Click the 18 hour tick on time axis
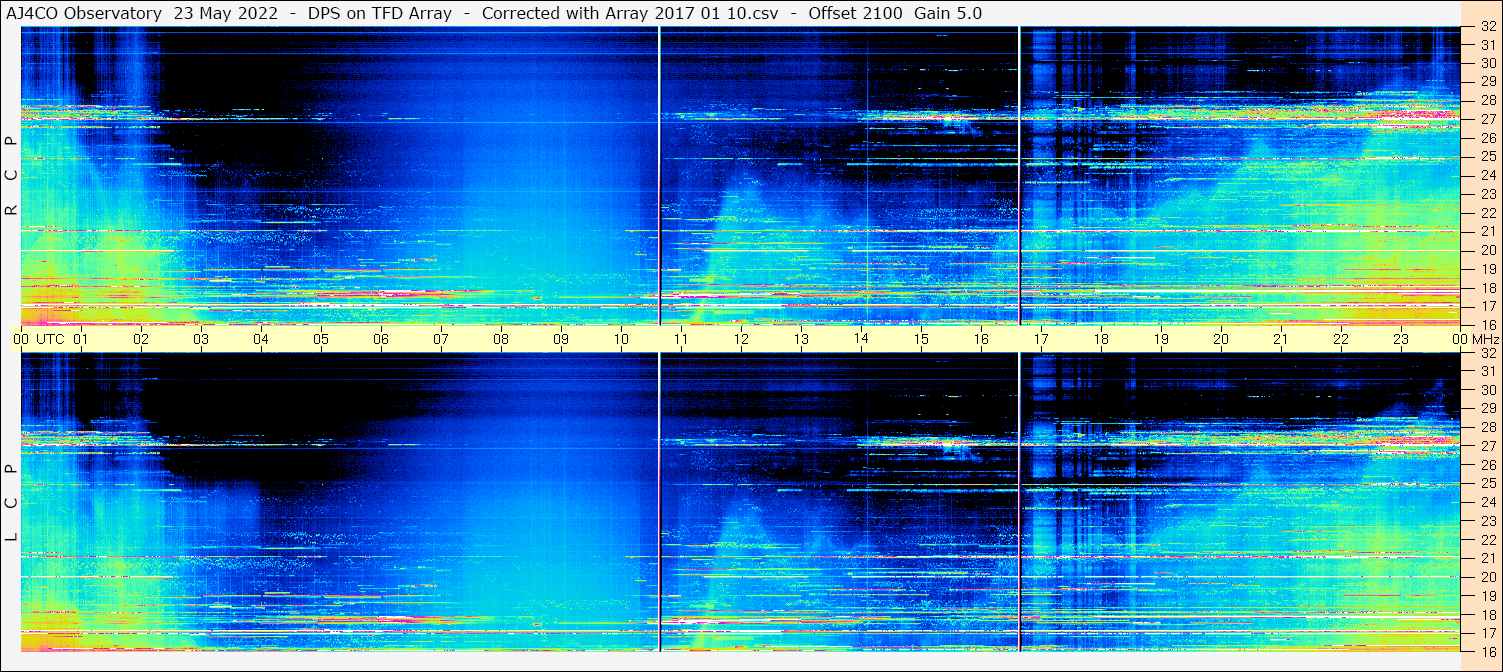The height and width of the screenshot is (672, 1503). click(x=1100, y=339)
